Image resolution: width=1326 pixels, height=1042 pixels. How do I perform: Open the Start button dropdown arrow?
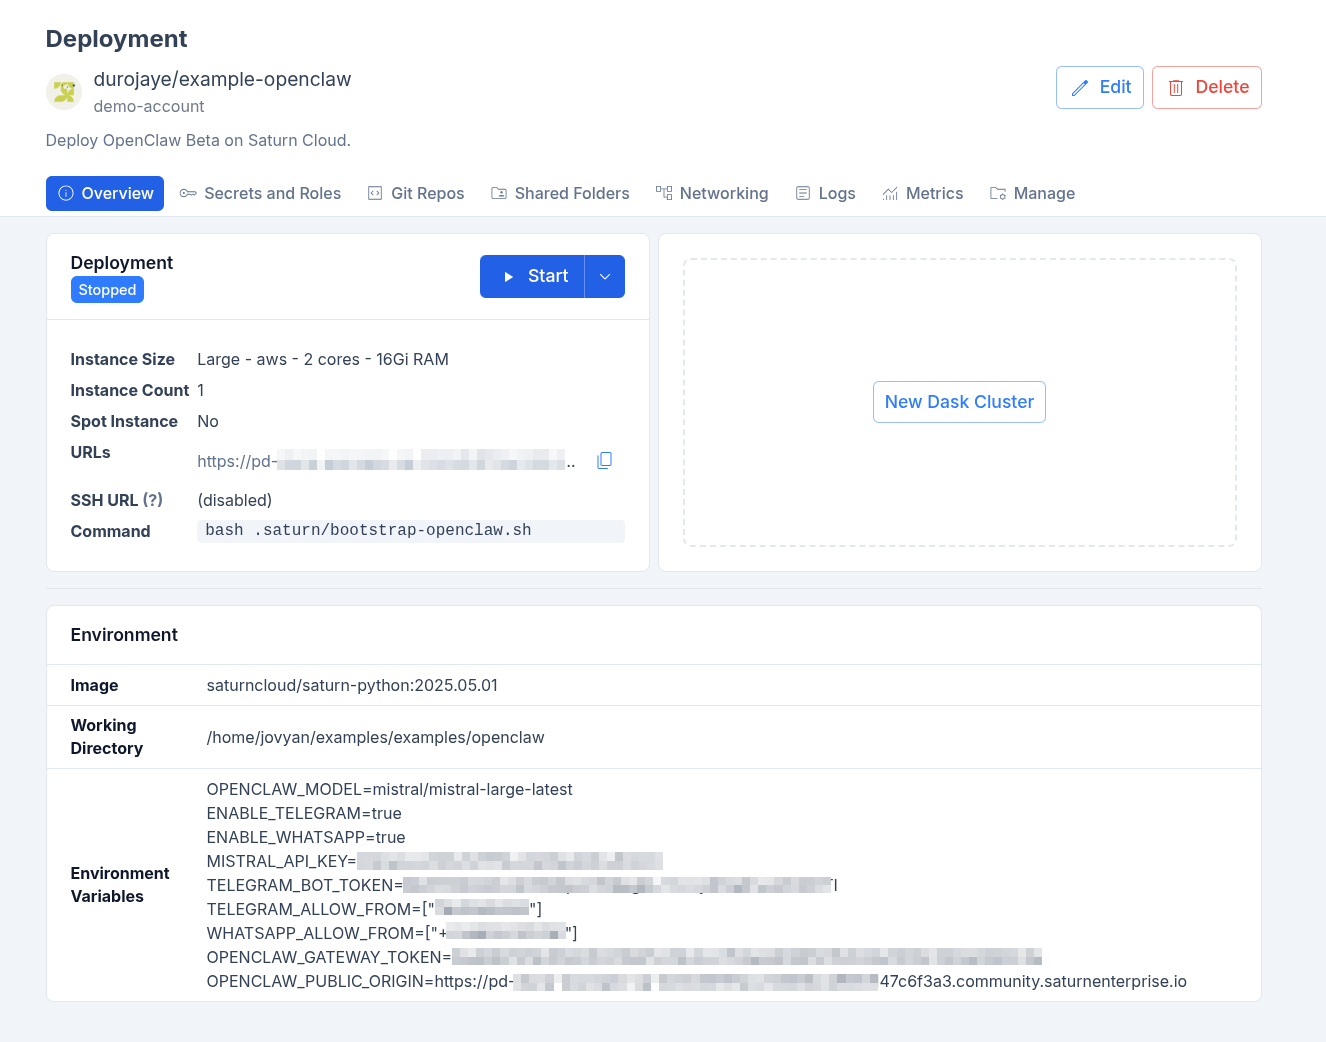point(605,277)
